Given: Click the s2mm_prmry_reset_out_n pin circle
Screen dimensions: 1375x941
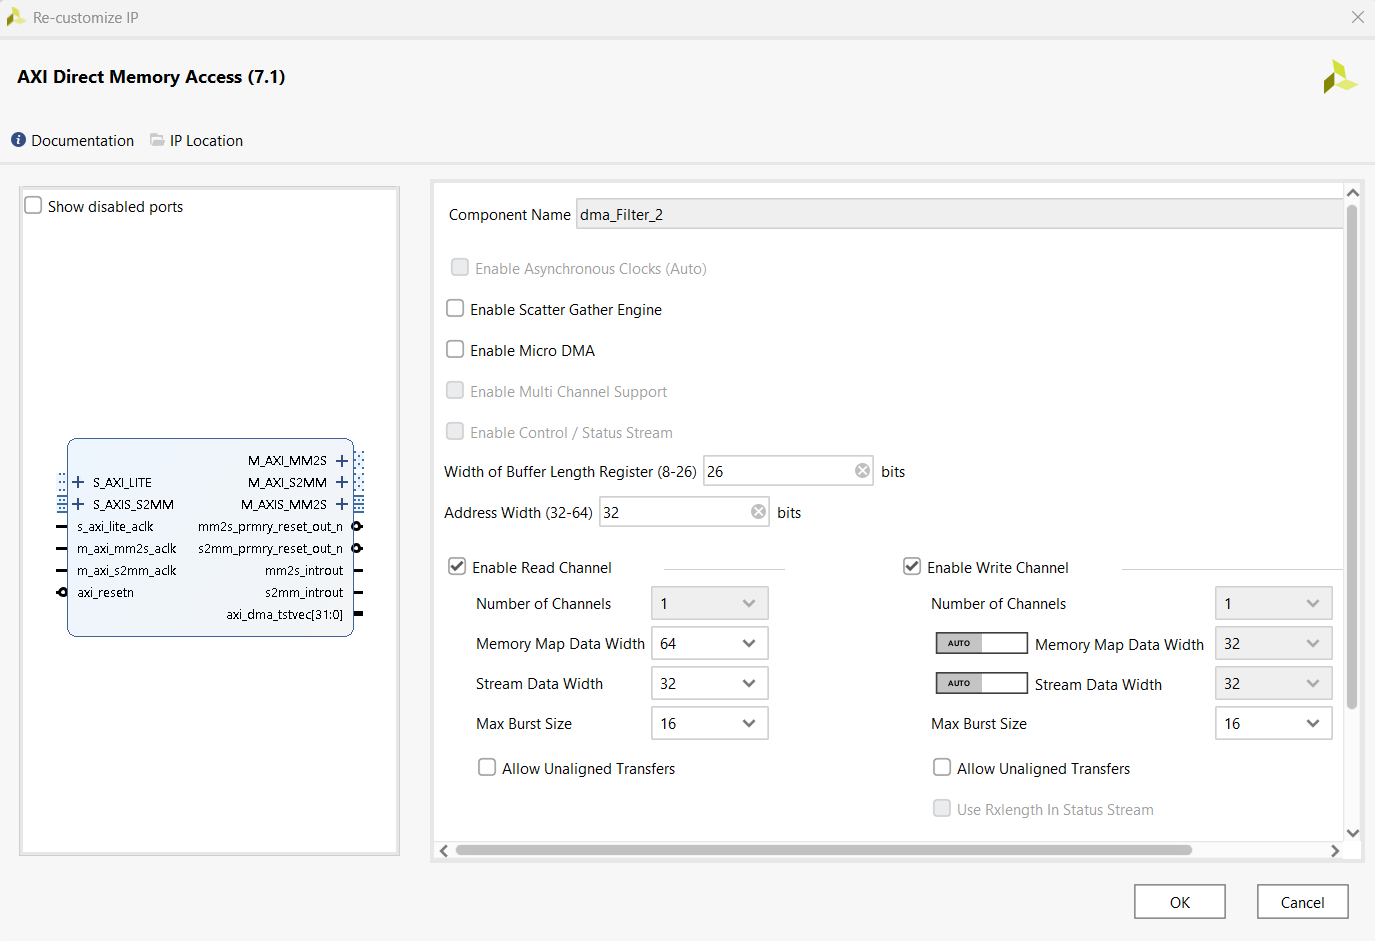Looking at the screenshot, I should [358, 549].
